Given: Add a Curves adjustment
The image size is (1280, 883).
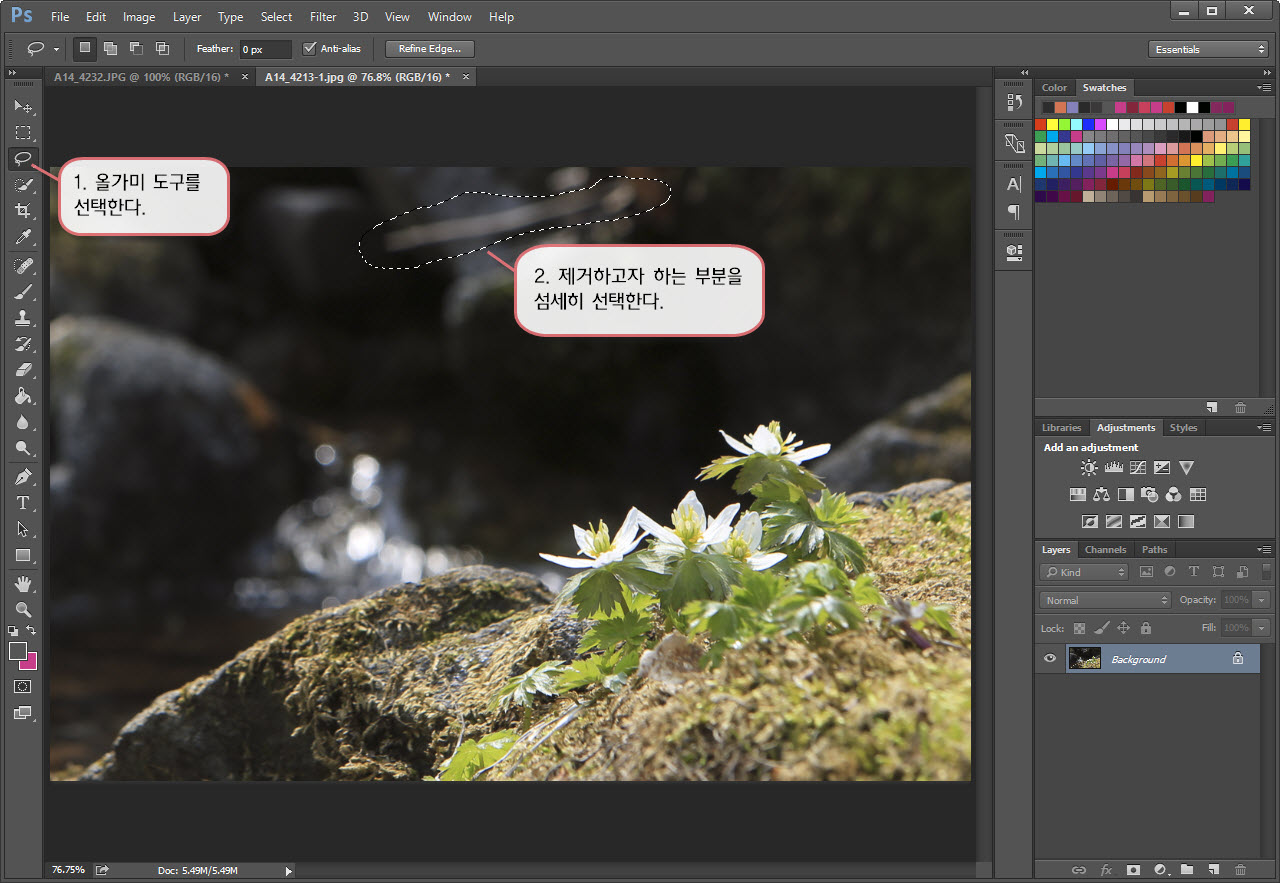Looking at the screenshot, I should (1137, 467).
